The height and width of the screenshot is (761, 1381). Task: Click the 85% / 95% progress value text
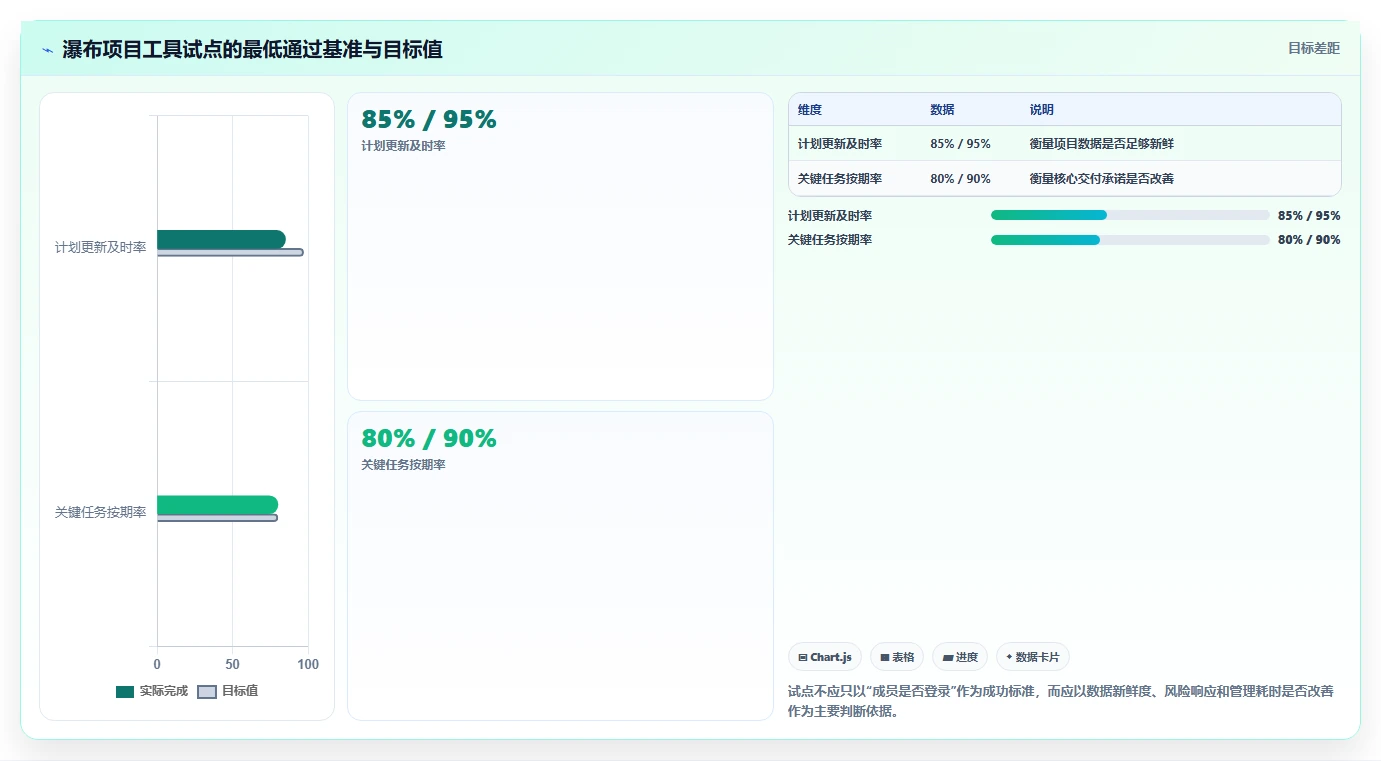[x=1309, y=216]
